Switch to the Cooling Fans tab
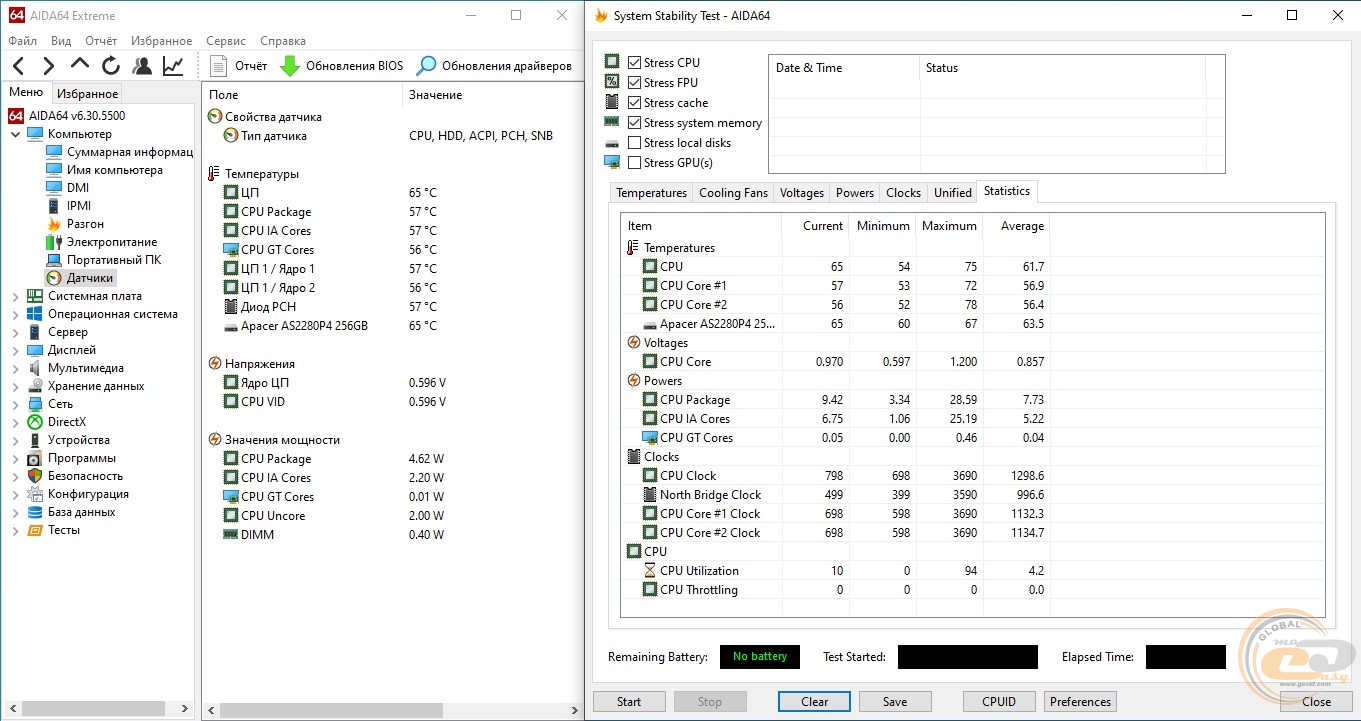The height and width of the screenshot is (721, 1361). pos(733,193)
